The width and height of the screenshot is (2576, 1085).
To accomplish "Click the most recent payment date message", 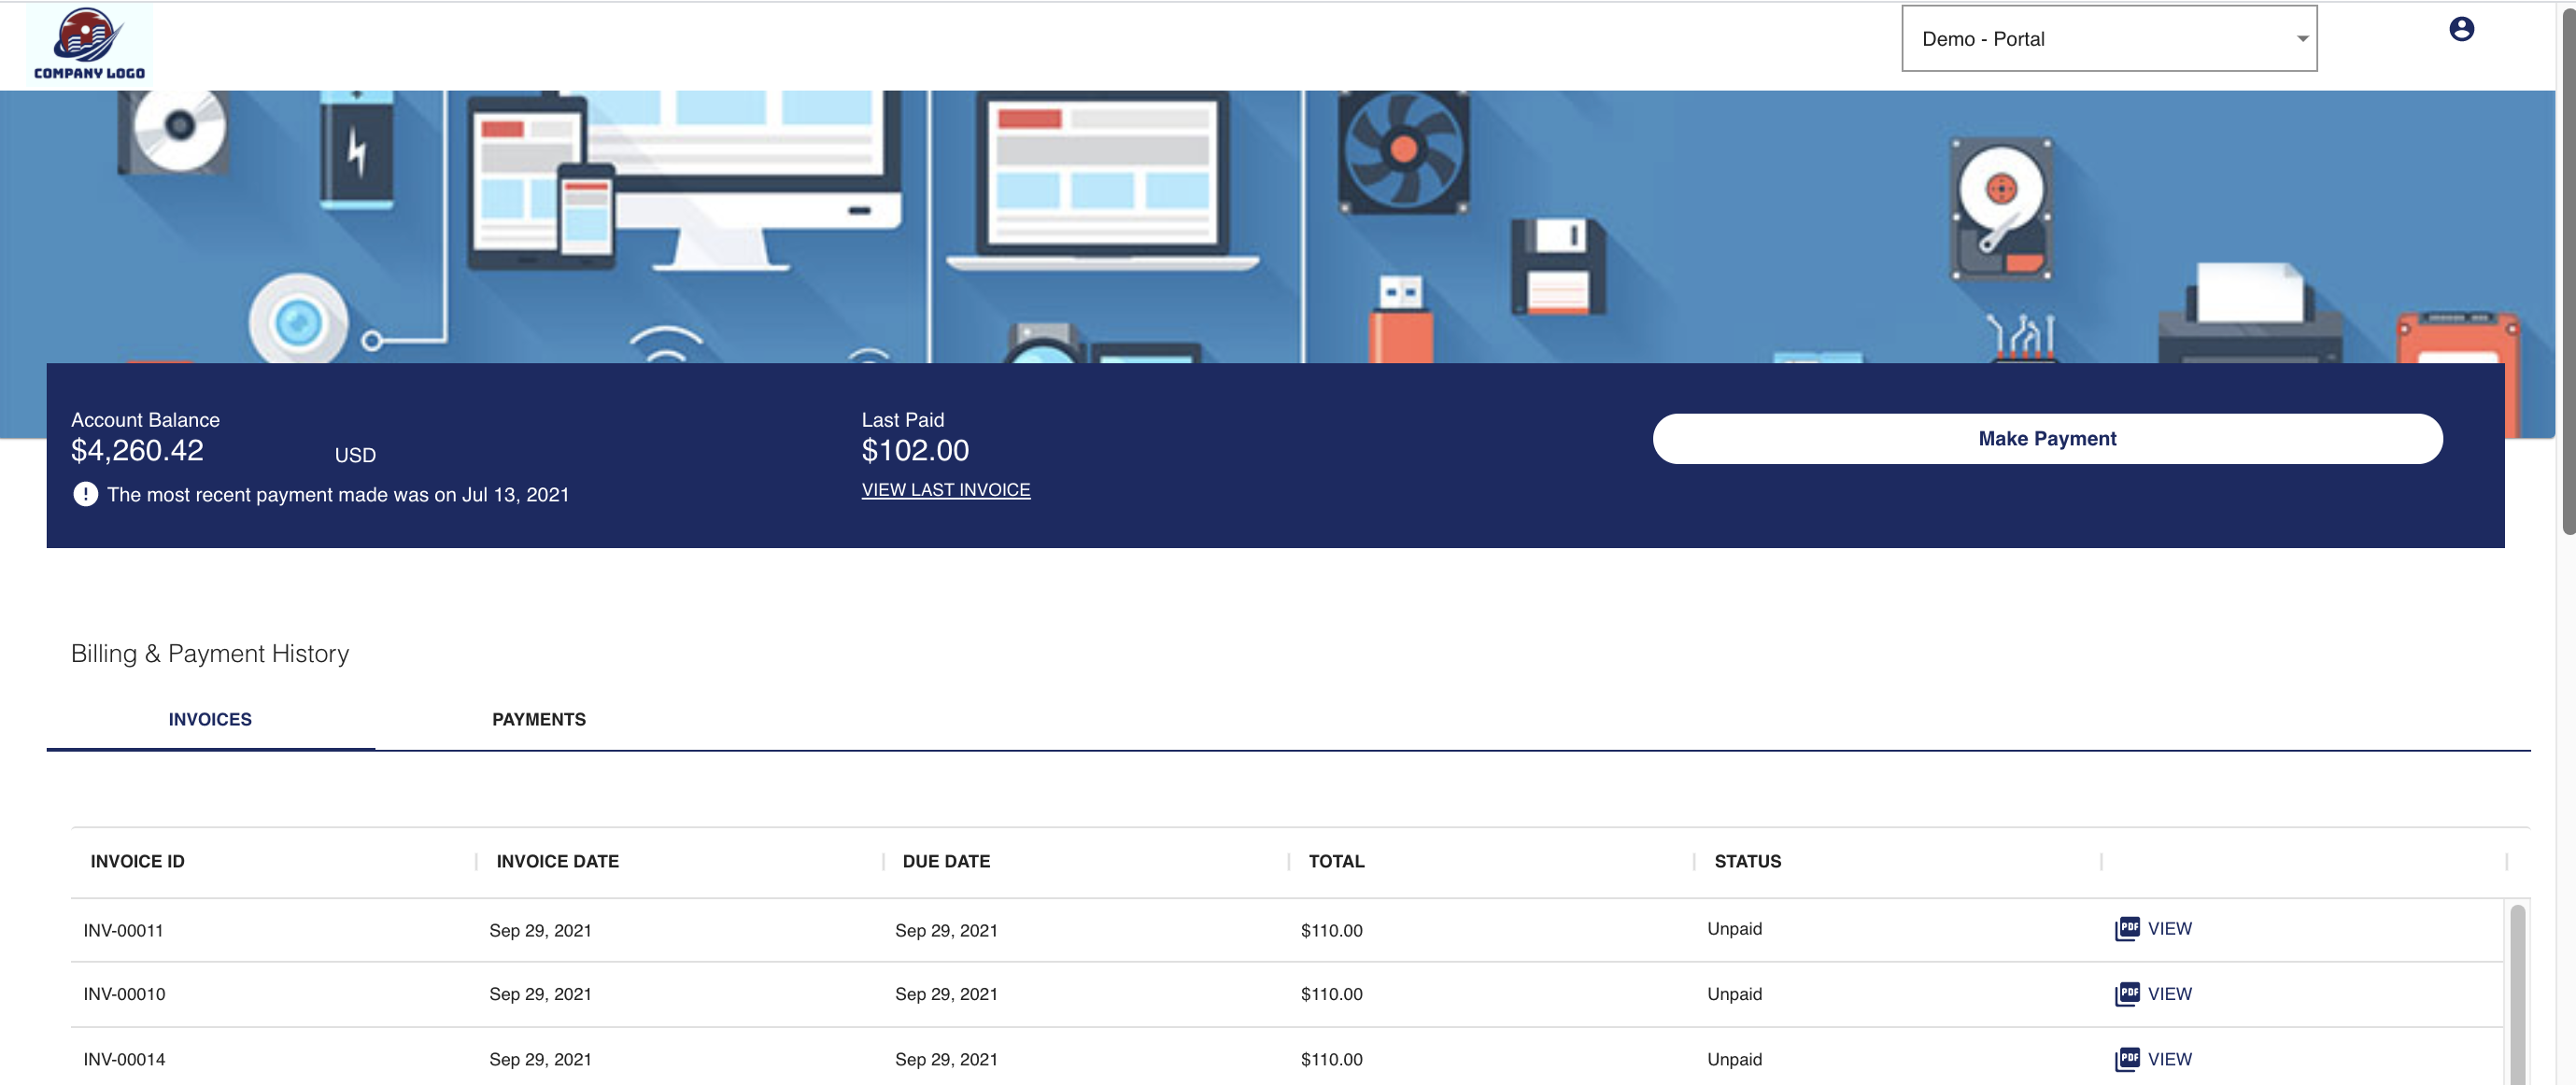I will coord(338,495).
